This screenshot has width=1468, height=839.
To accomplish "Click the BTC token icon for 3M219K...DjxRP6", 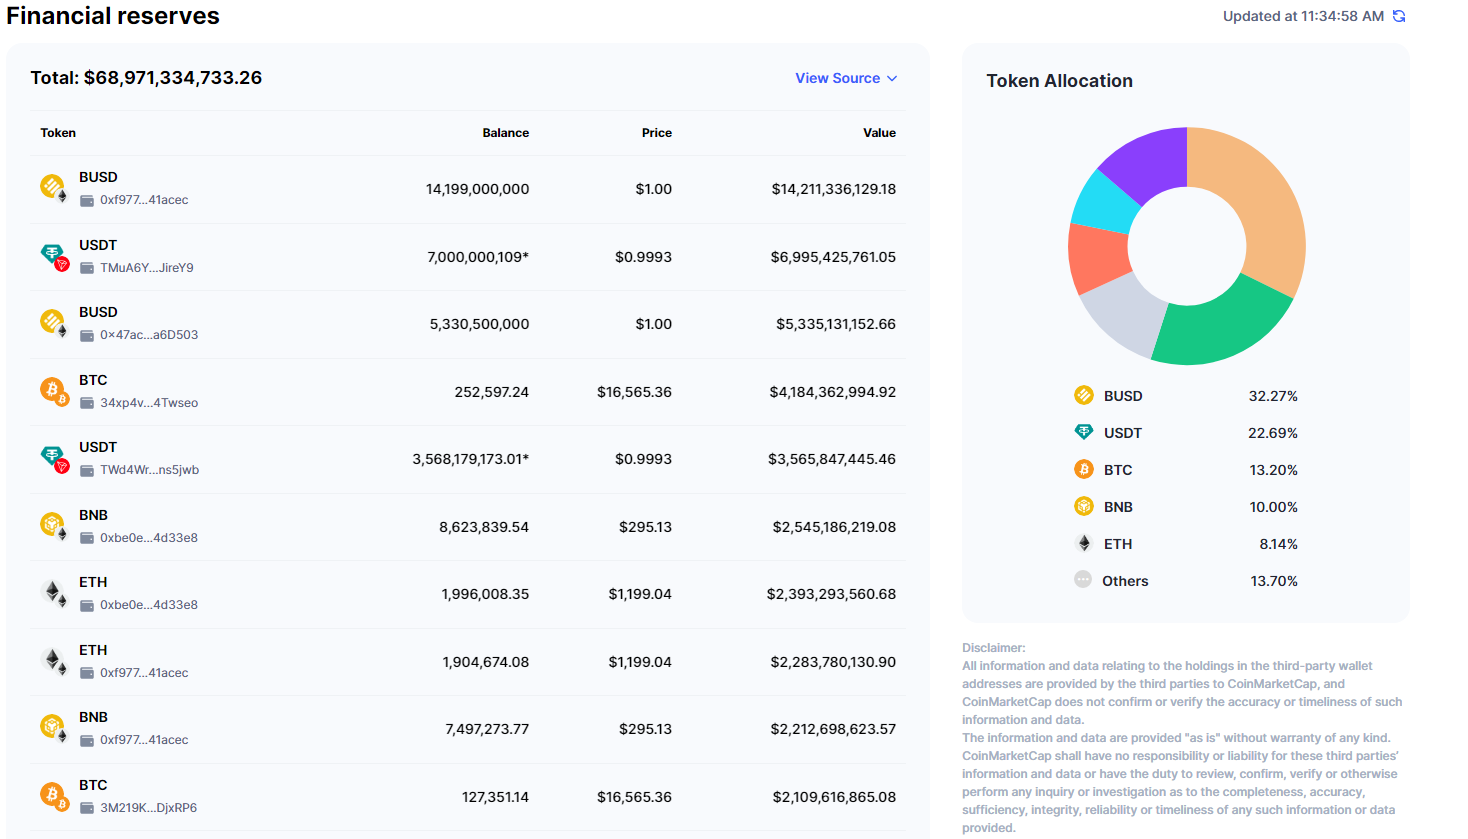I will point(54,795).
